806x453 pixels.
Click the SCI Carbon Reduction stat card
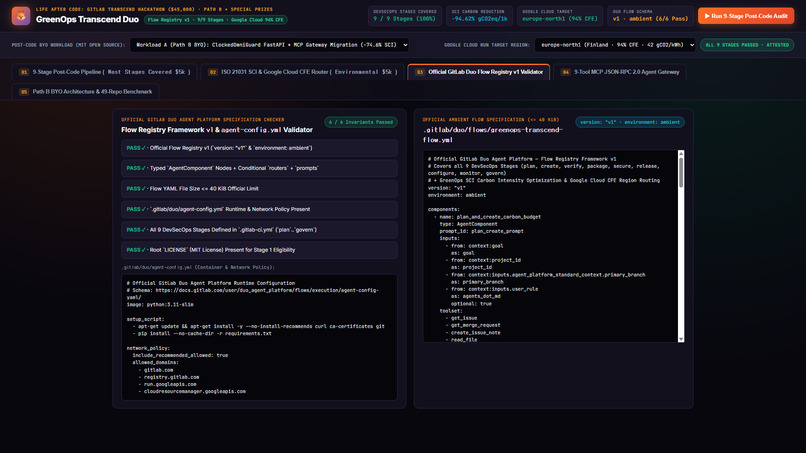tap(479, 15)
